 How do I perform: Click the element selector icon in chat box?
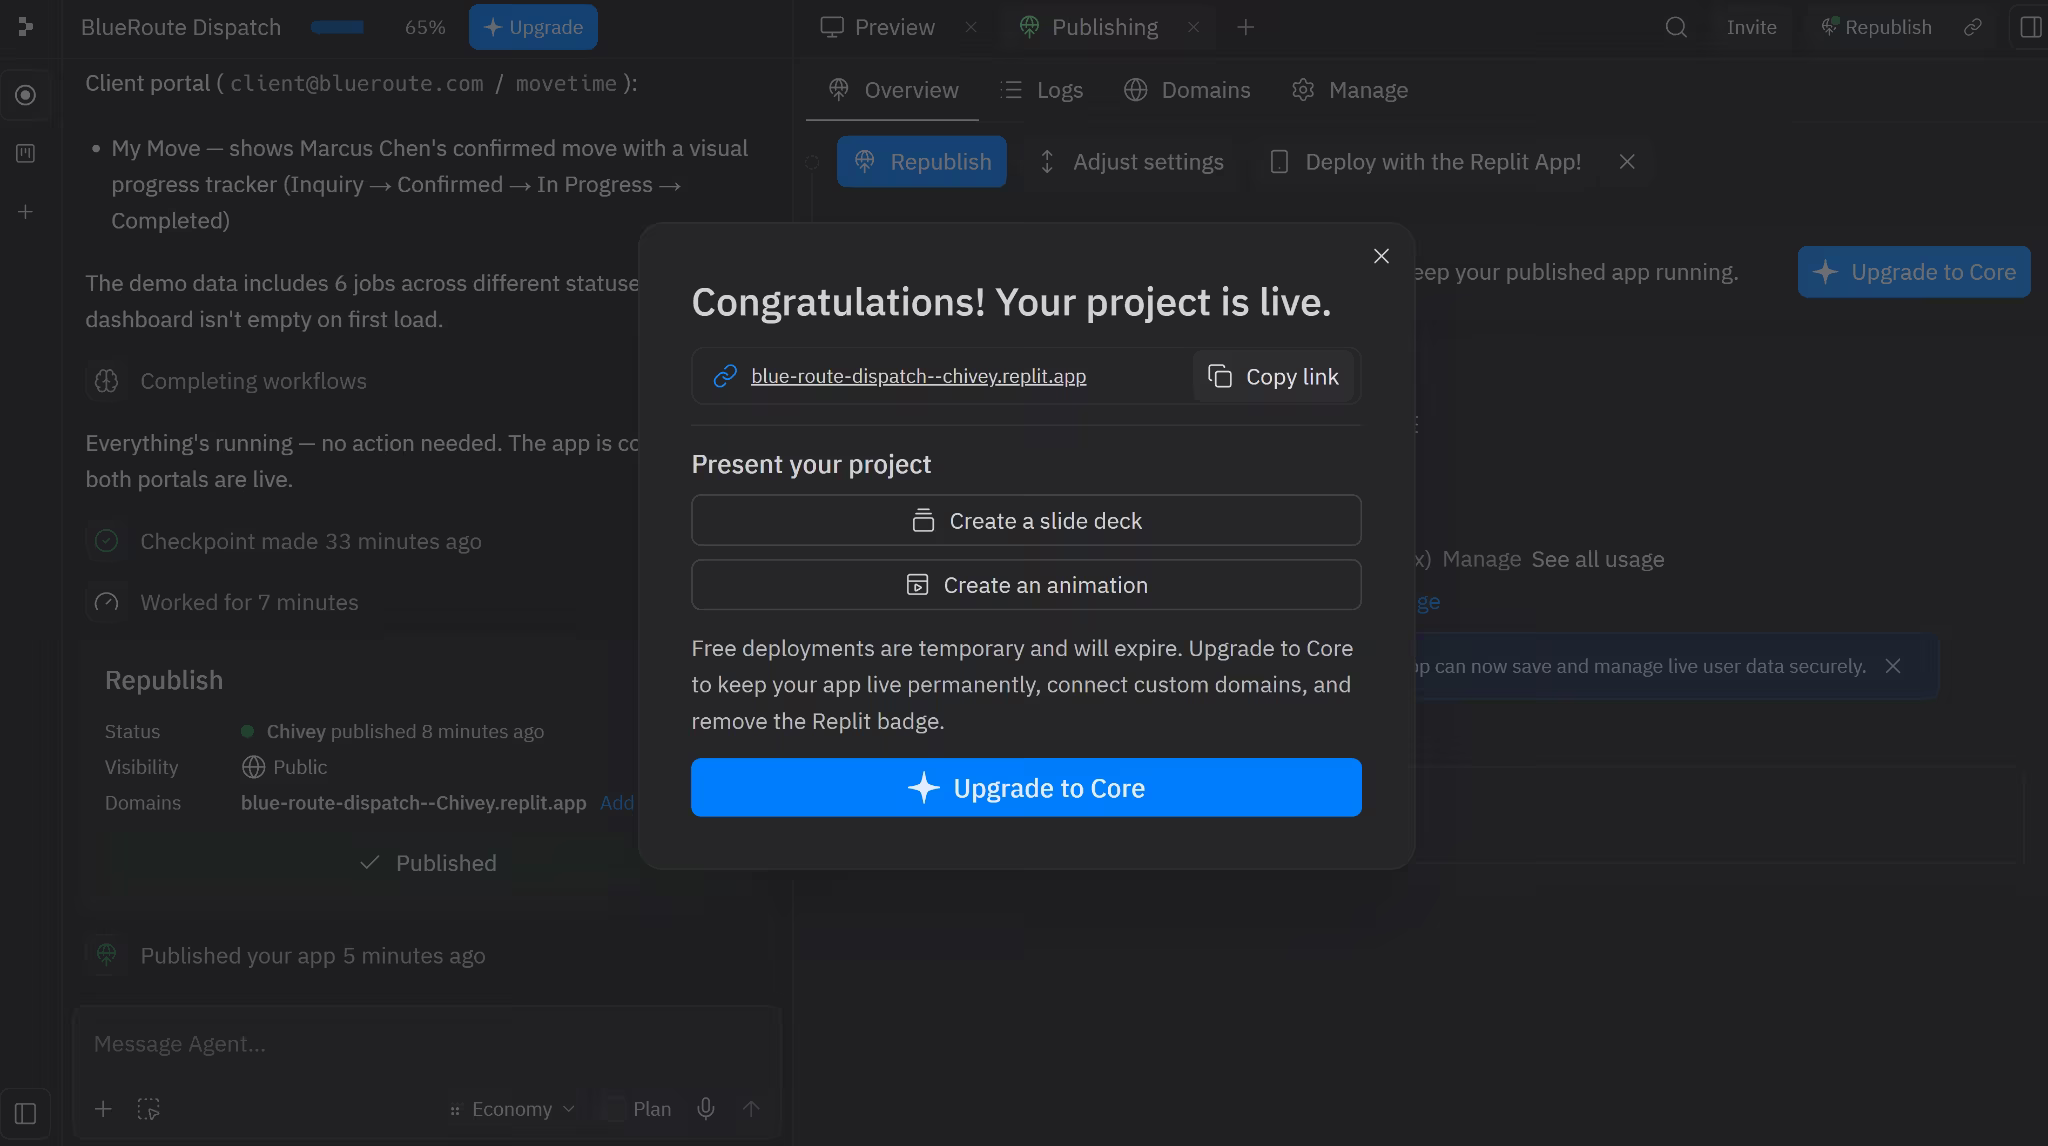pyautogui.click(x=148, y=1109)
